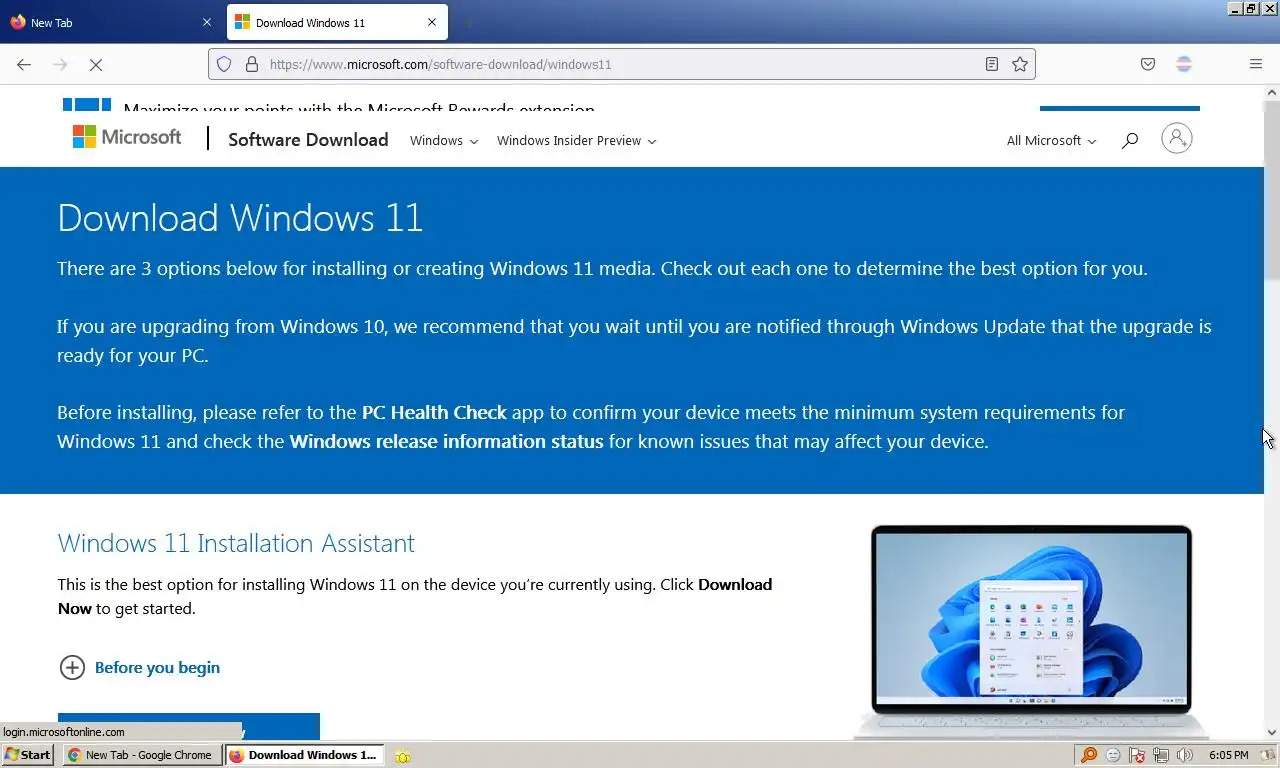Viewport: 1280px width, 768px height.
Task: Open the tracking protection shield icon
Action: (x=224, y=64)
